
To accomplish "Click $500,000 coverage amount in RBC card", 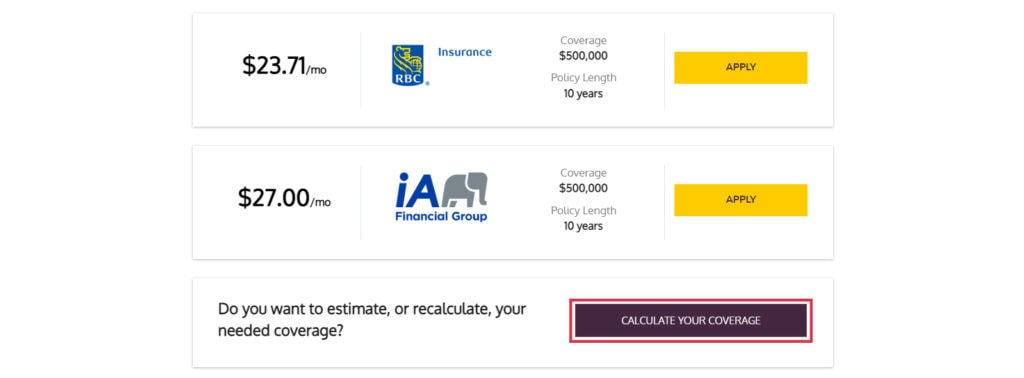I will 583,55.
